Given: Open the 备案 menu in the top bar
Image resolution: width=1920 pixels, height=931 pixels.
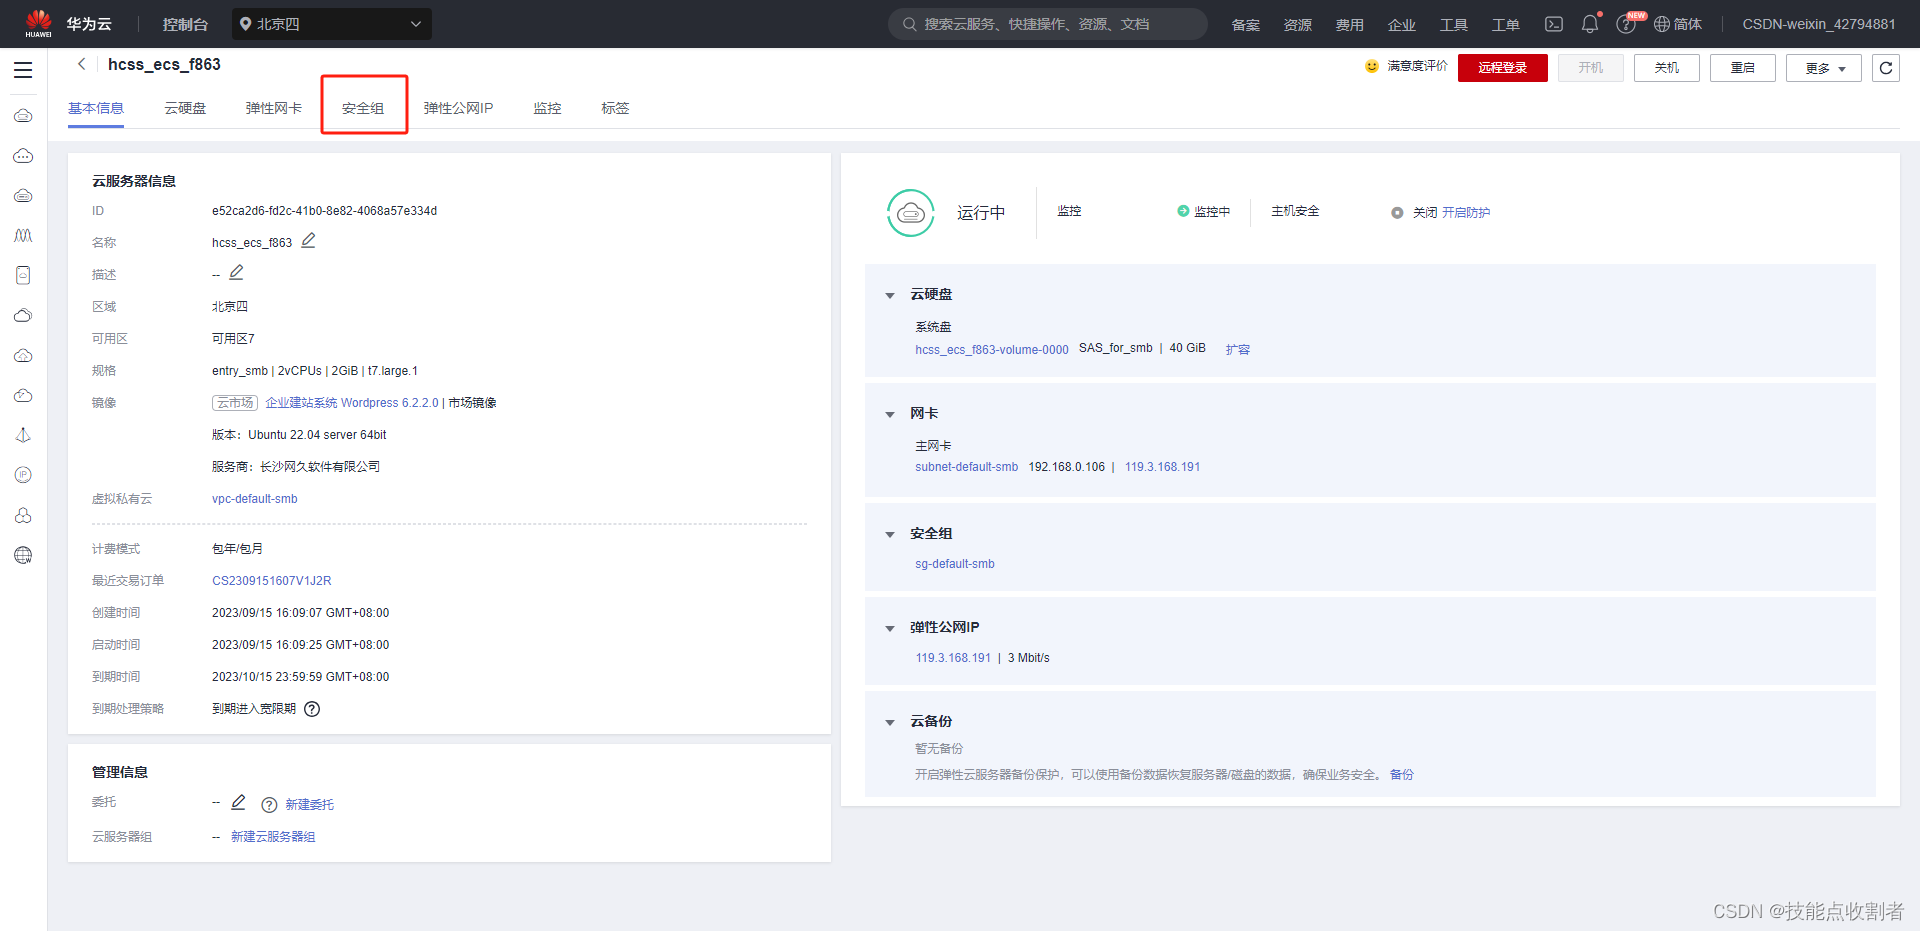Looking at the screenshot, I should 1246,24.
